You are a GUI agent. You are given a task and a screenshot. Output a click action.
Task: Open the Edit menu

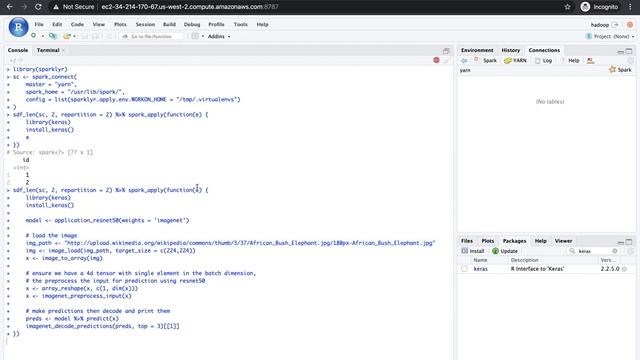point(57,24)
